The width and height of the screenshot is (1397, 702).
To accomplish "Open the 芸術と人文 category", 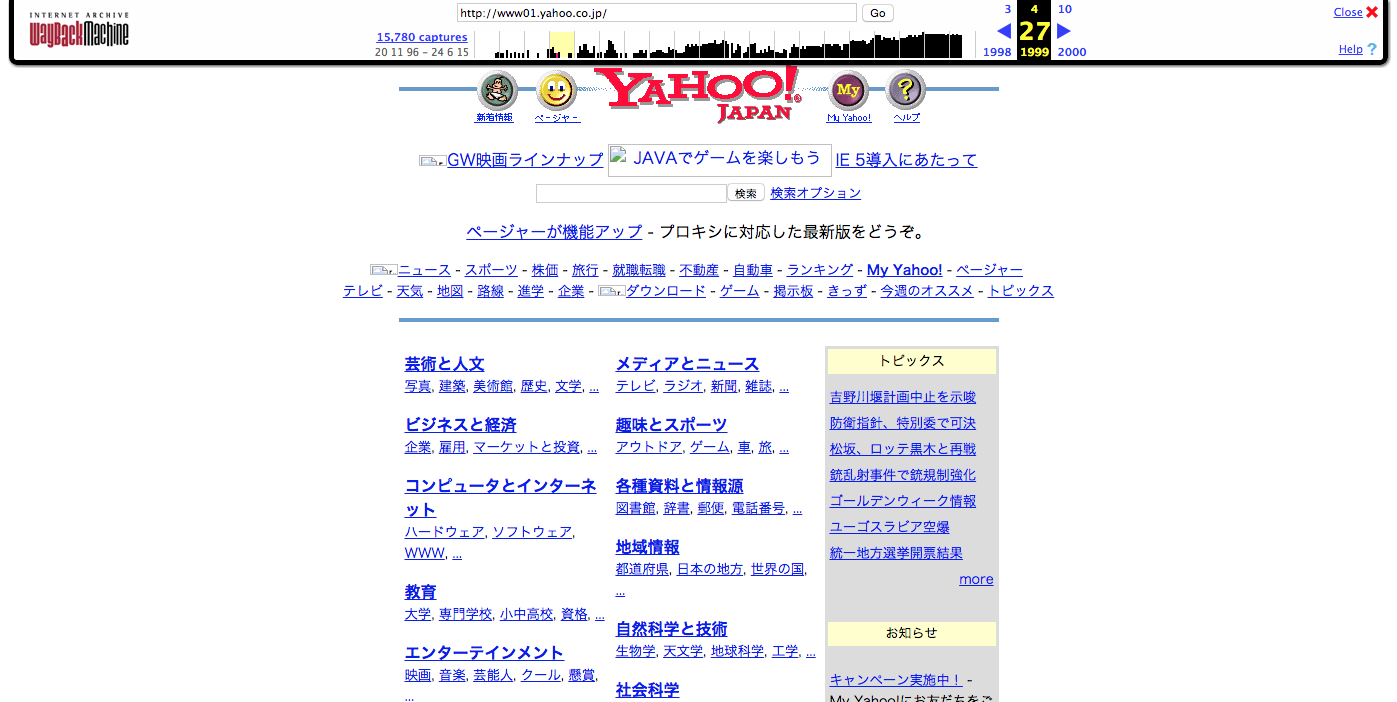I will (444, 364).
